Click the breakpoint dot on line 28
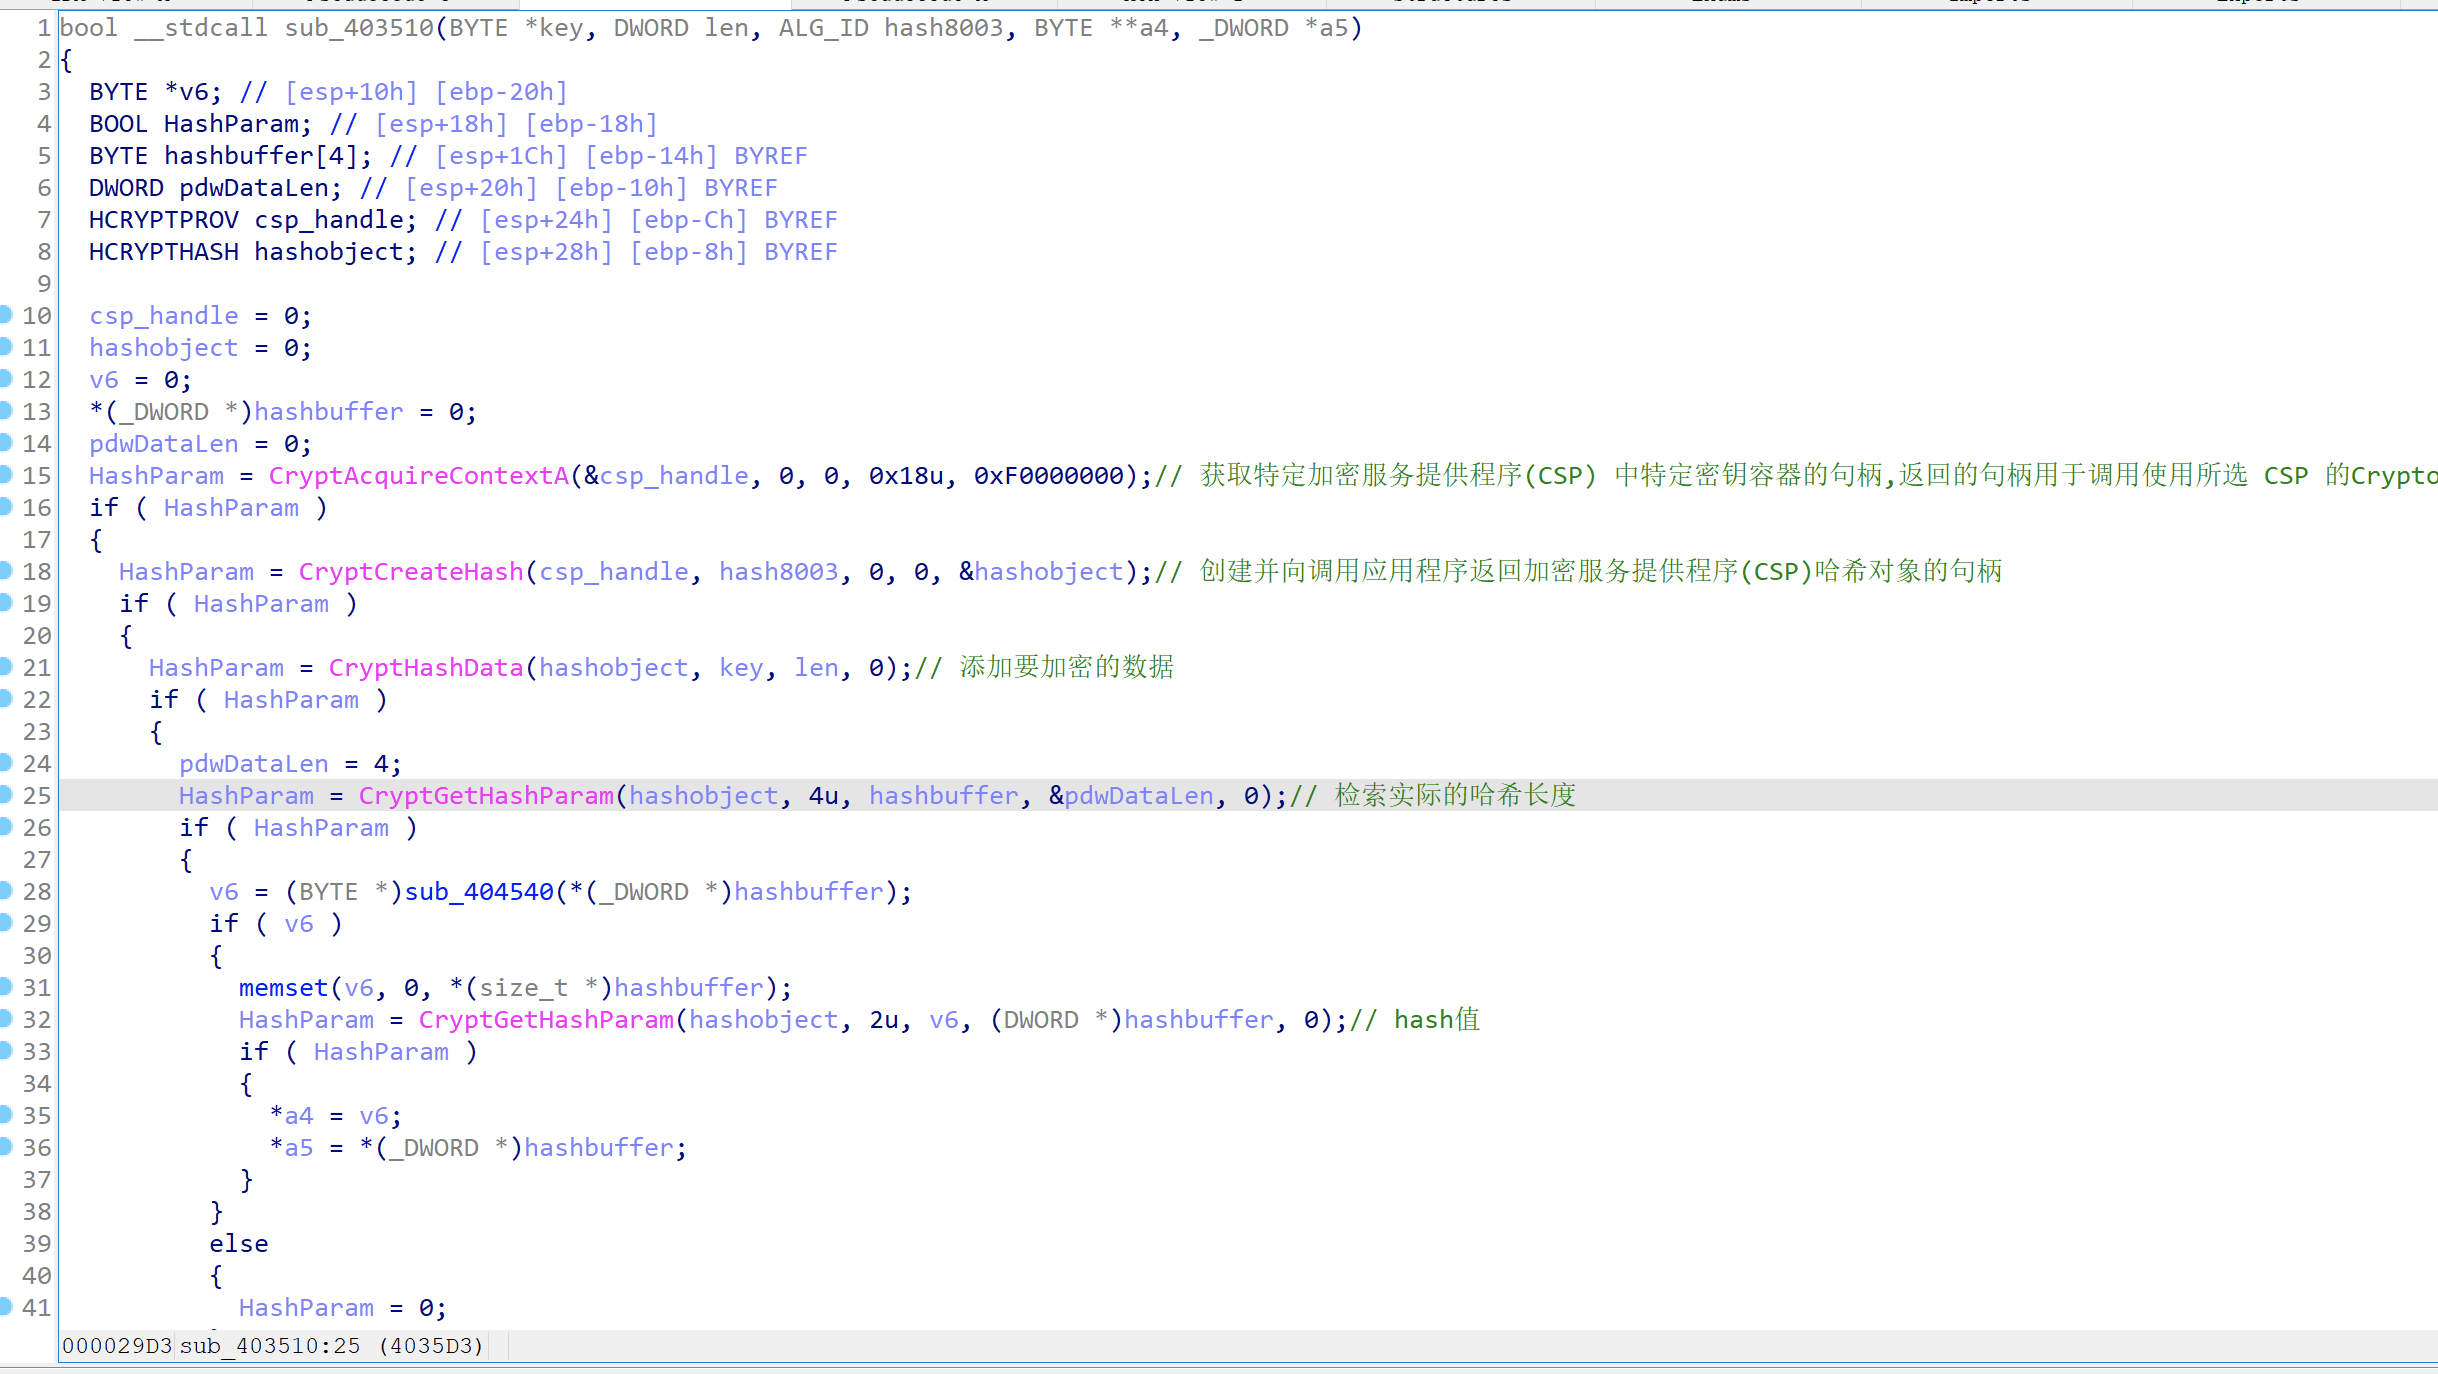This screenshot has width=2438, height=1374. pyautogui.click(x=5, y=891)
